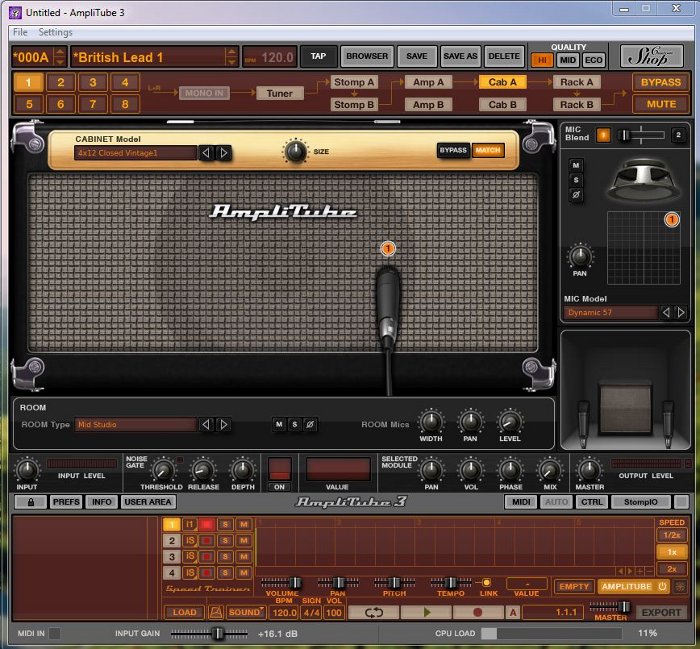
Task: Click the cabinet SIZE knob
Action: tap(295, 151)
